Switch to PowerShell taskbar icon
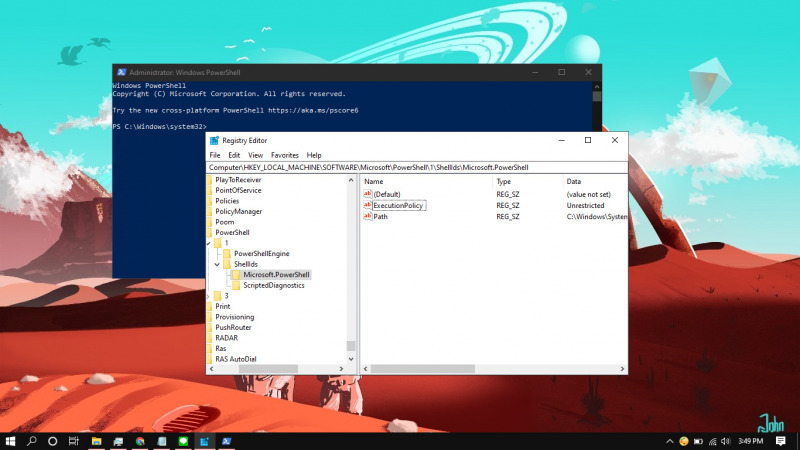Image resolution: width=800 pixels, height=450 pixels. [227, 441]
